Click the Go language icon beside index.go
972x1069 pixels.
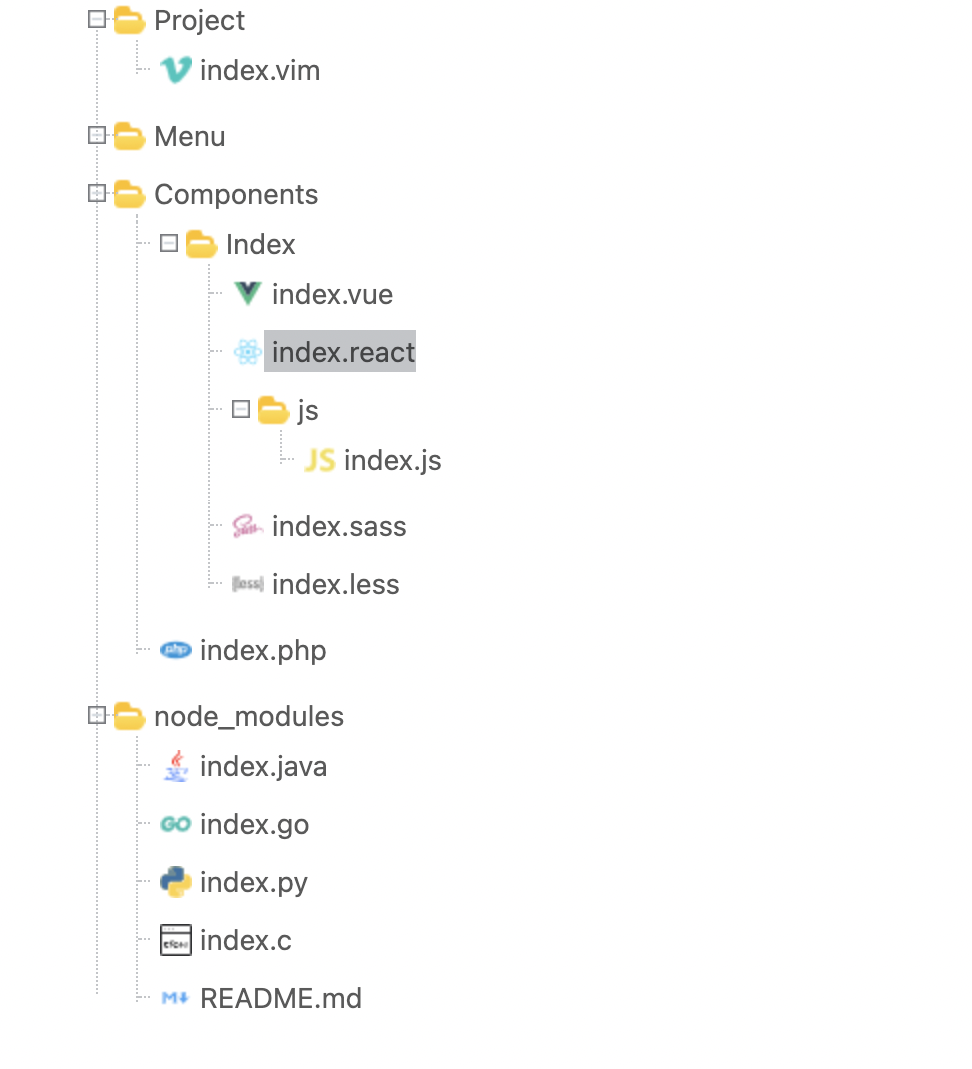175,824
